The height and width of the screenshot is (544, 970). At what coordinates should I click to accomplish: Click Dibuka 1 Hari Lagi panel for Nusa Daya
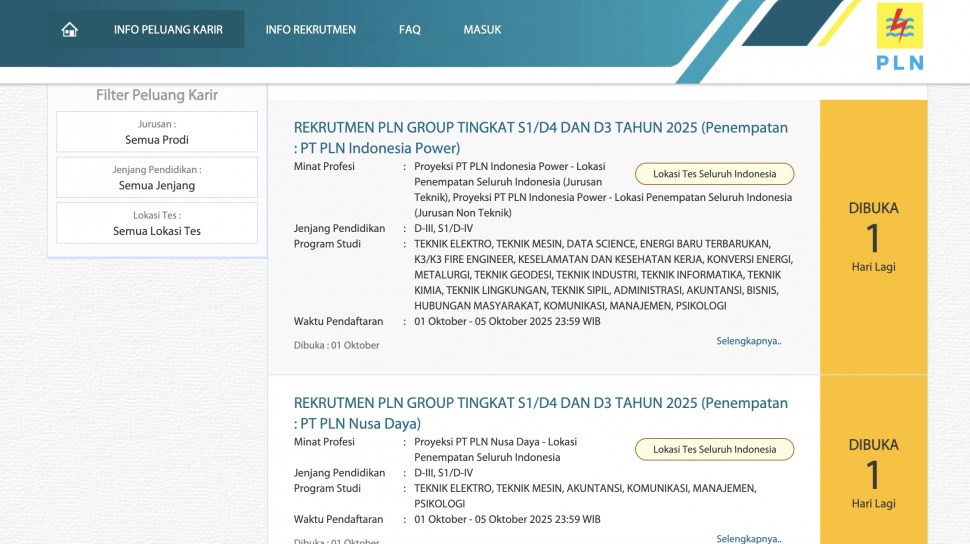click(x=873, y=460)
